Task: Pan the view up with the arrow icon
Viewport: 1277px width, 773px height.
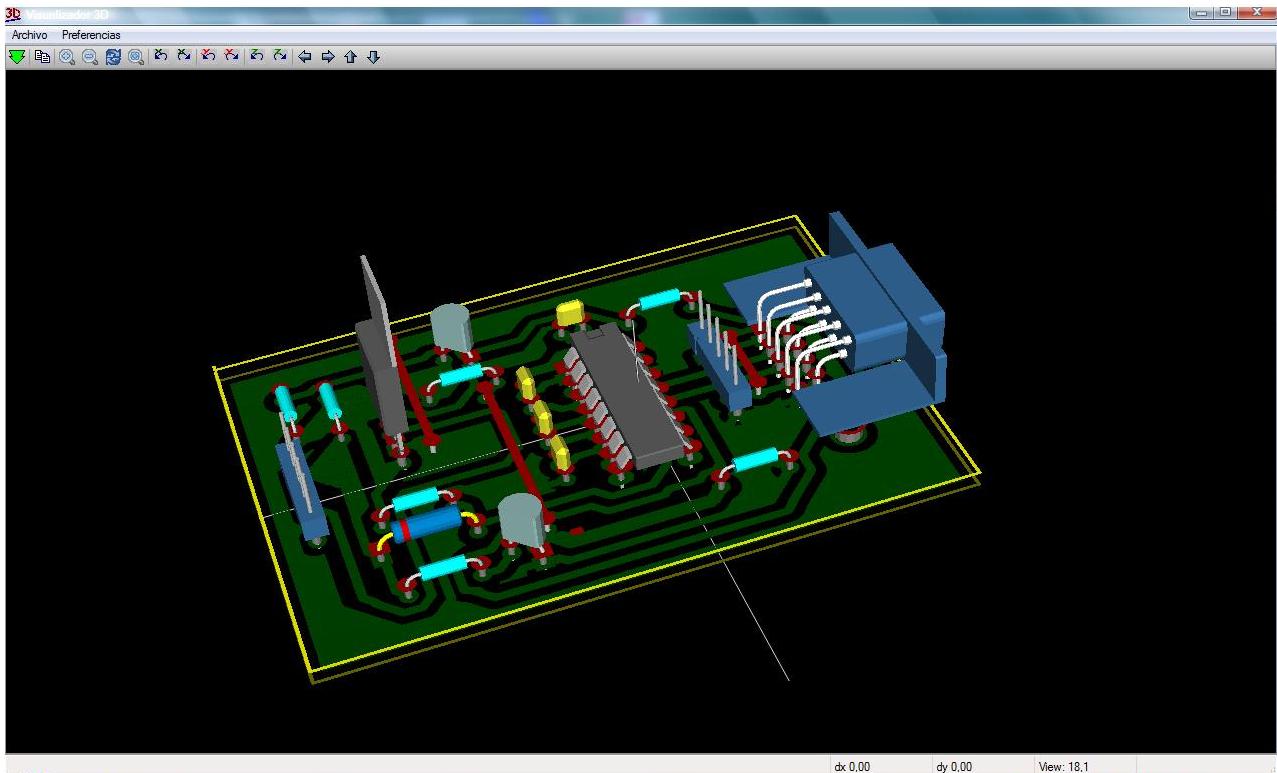Action: click(351, 57)
